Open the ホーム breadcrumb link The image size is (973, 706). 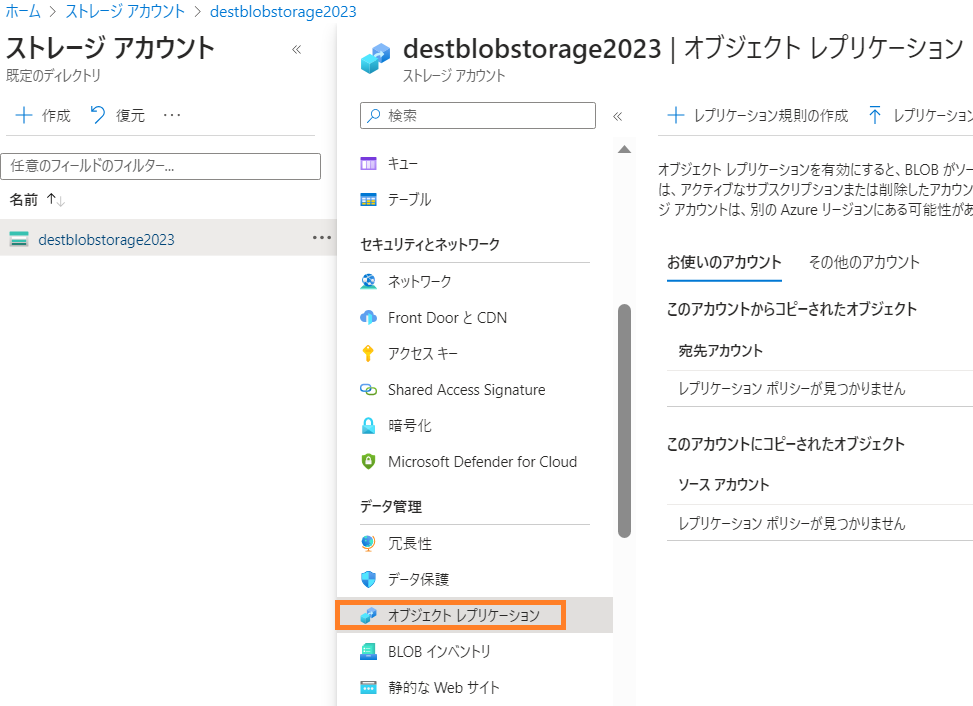tap(23, 11)
